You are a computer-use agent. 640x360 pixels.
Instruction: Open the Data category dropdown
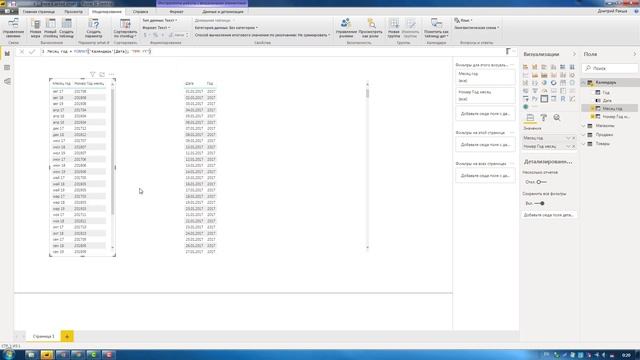226,28
